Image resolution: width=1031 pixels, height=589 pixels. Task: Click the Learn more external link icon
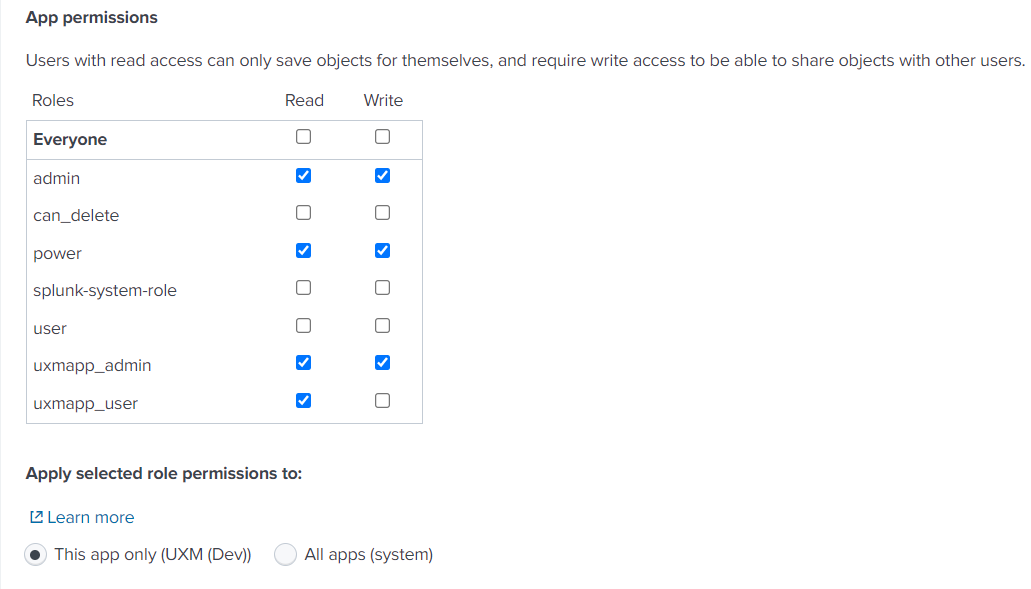[36, 517]
